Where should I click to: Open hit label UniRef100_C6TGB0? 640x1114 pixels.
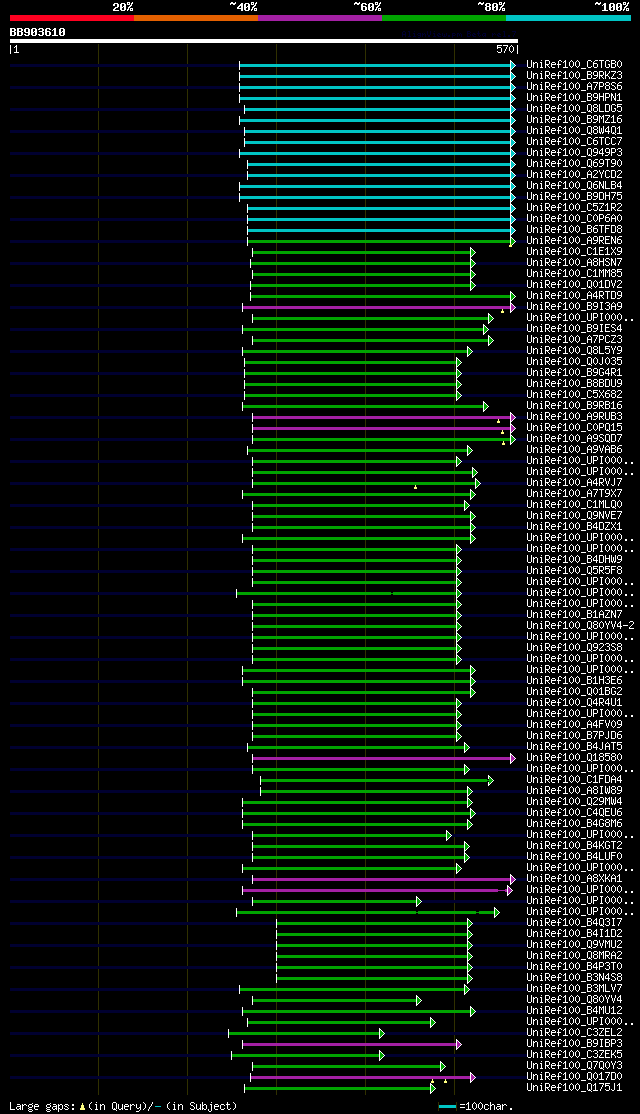click(x=575, y=65)
